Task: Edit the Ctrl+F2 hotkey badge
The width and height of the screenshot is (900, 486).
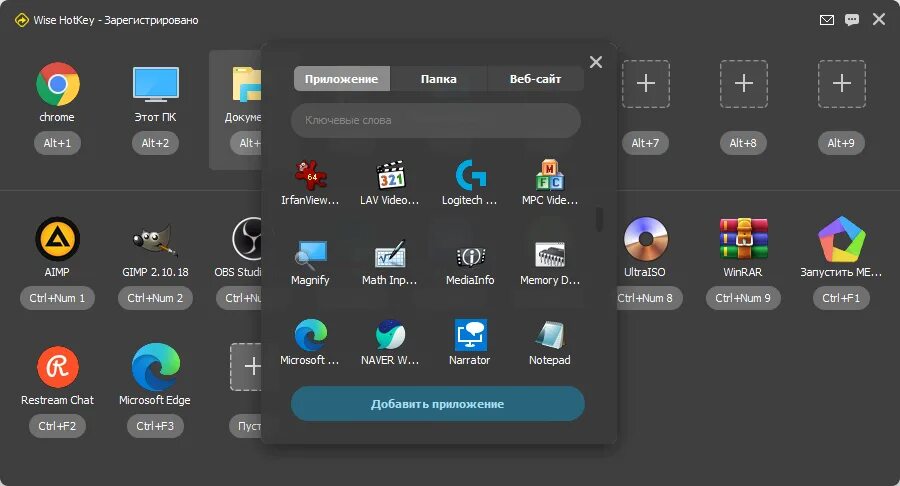Action: 57,426
